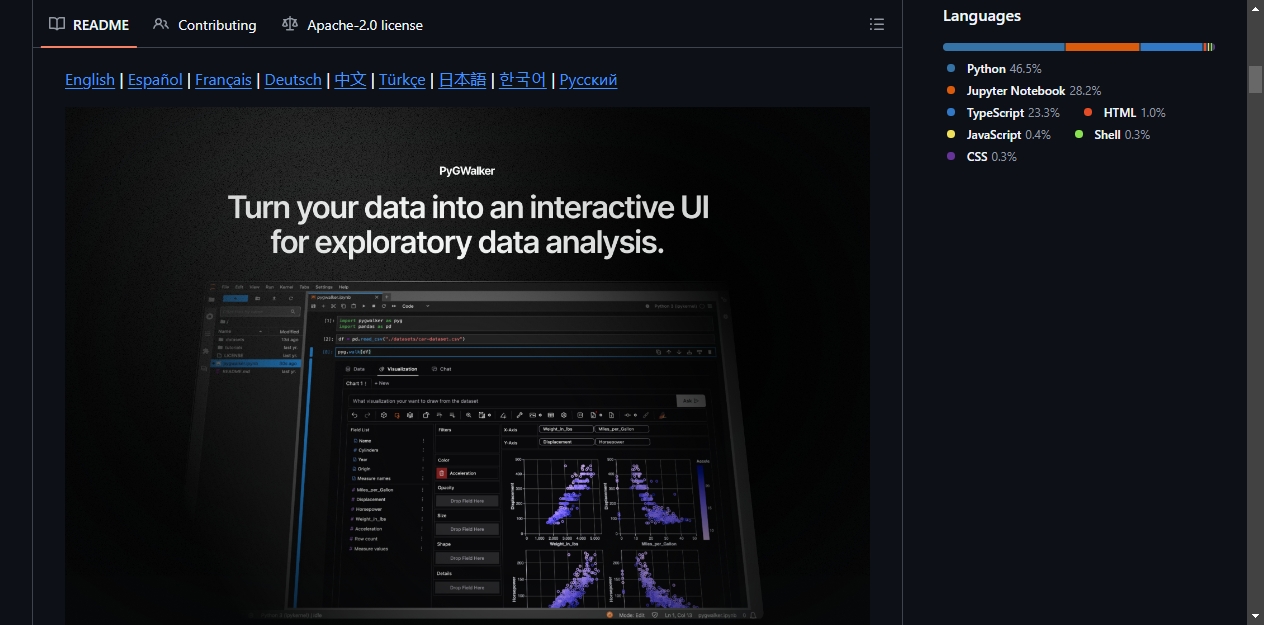
Task: Click the page vertical scrollbar thumb
Action: tap(1256, 80)
